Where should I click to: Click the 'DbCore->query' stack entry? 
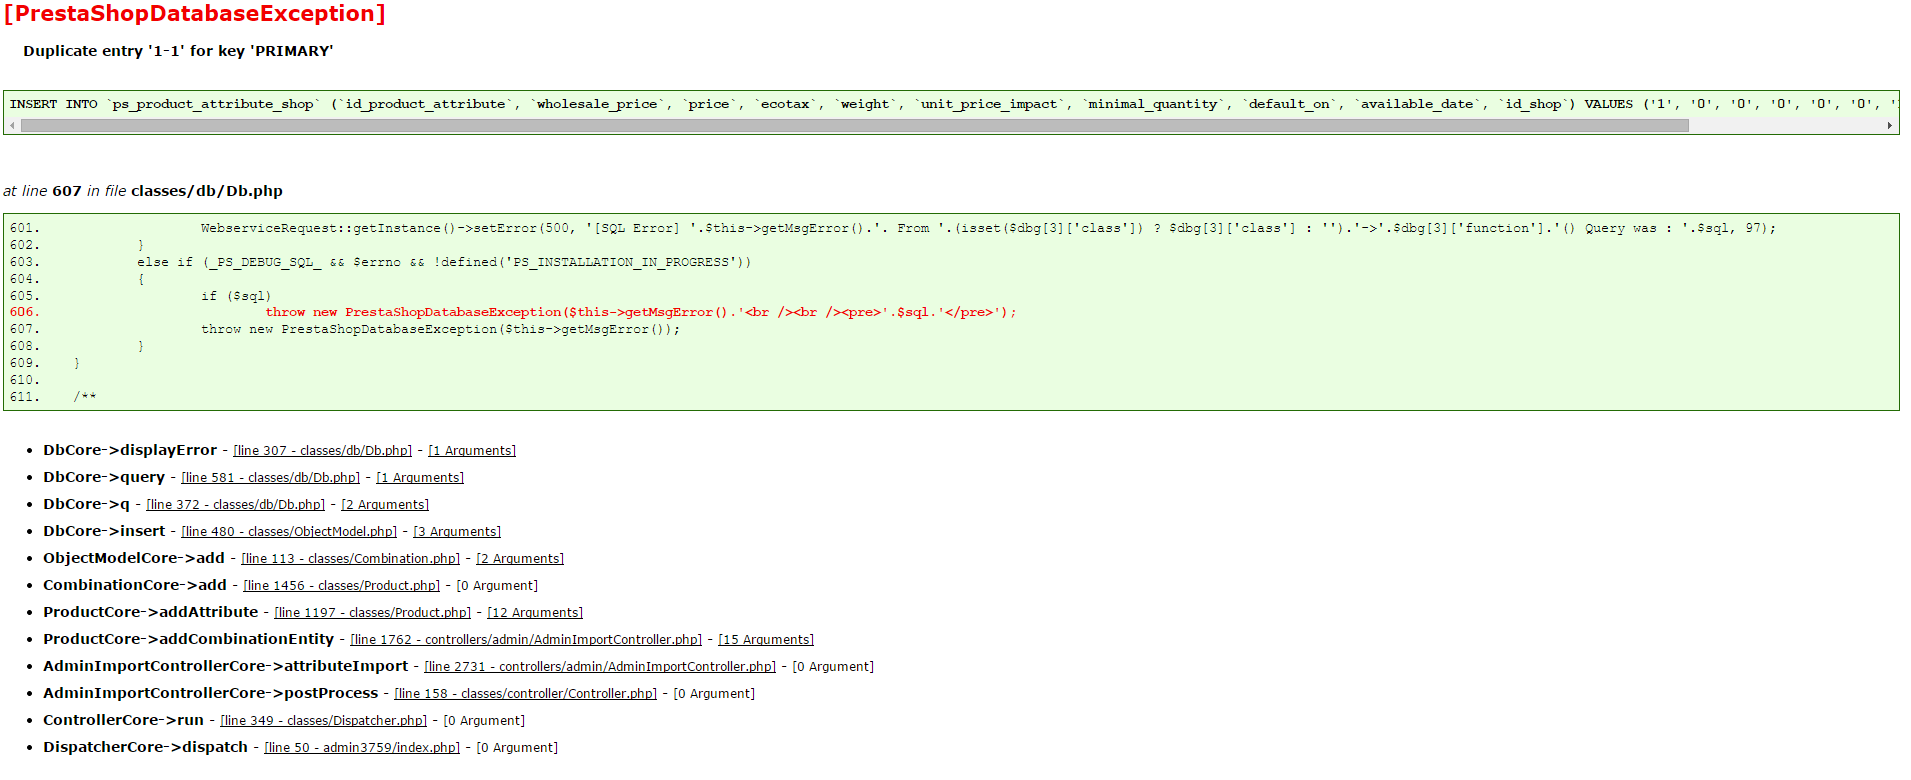[104, 478]
